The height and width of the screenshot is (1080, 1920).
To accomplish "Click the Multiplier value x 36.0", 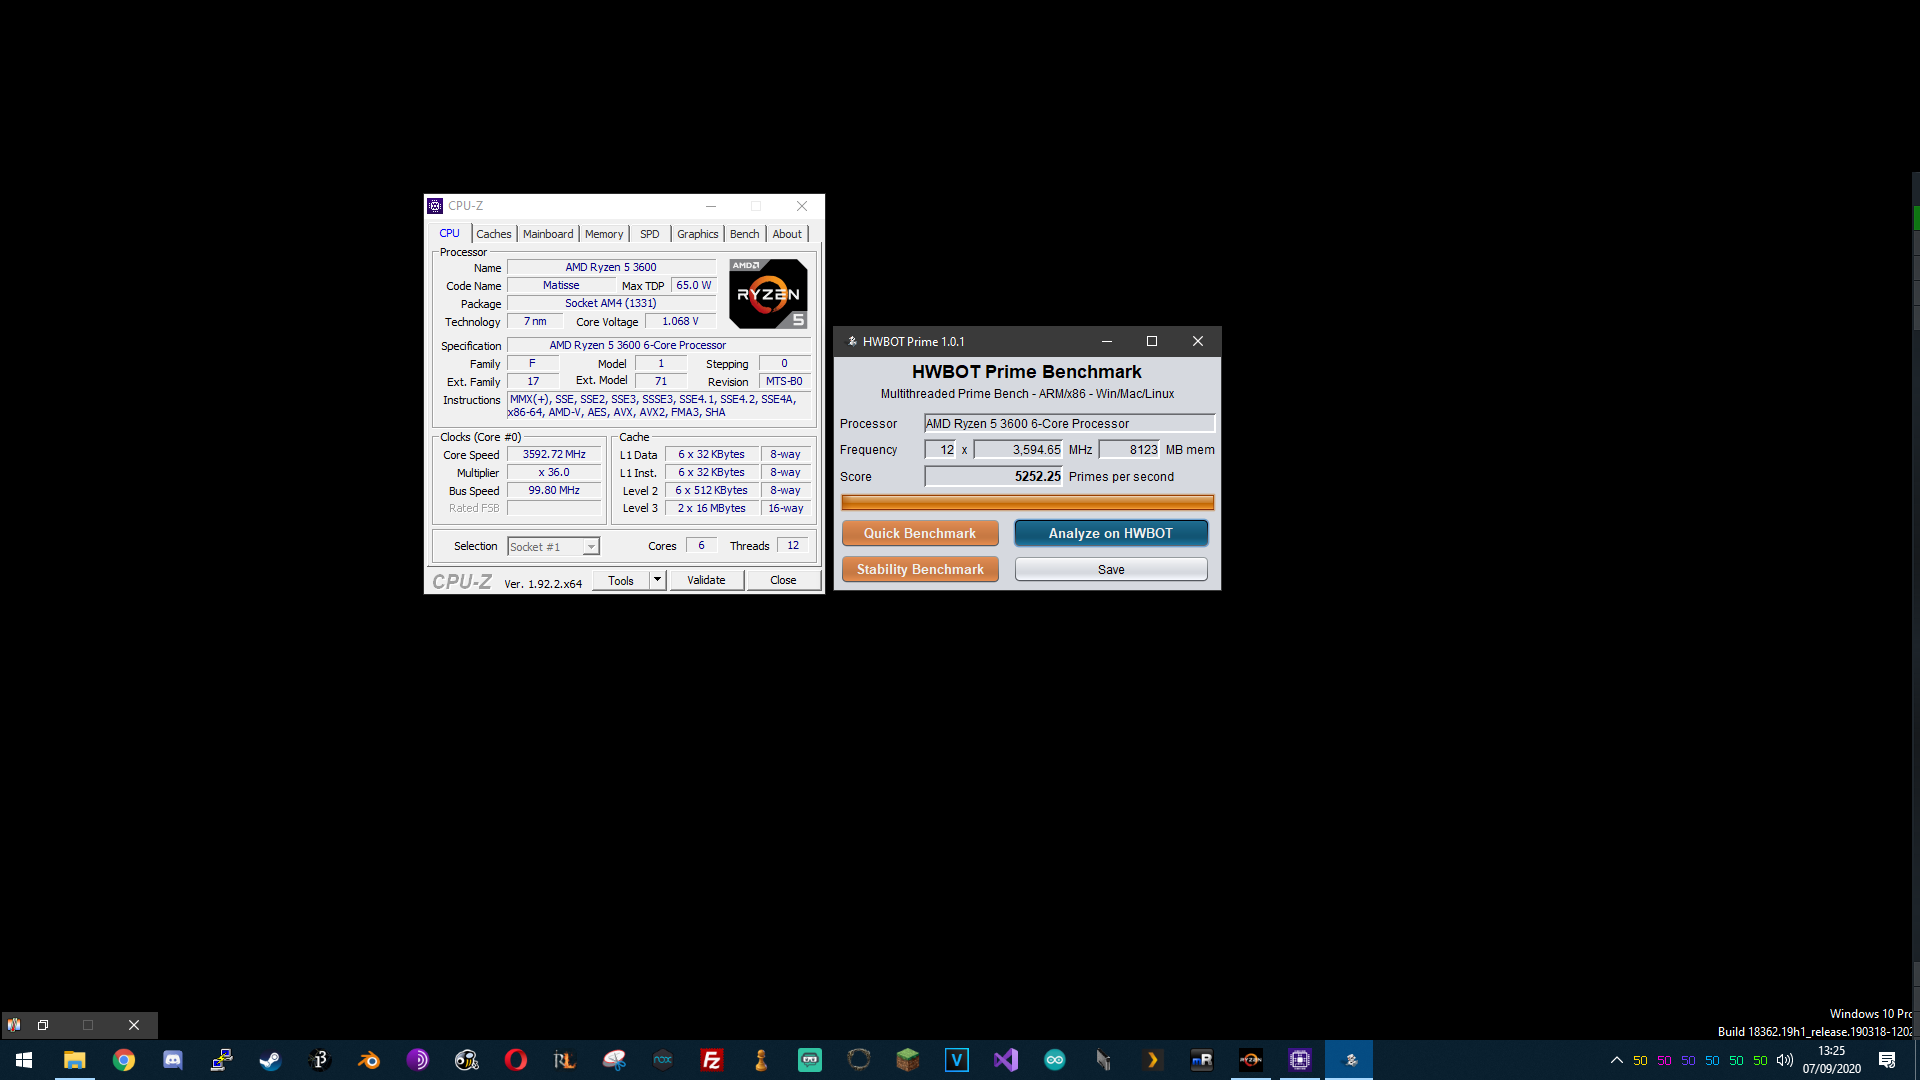I will coord(554,472).
